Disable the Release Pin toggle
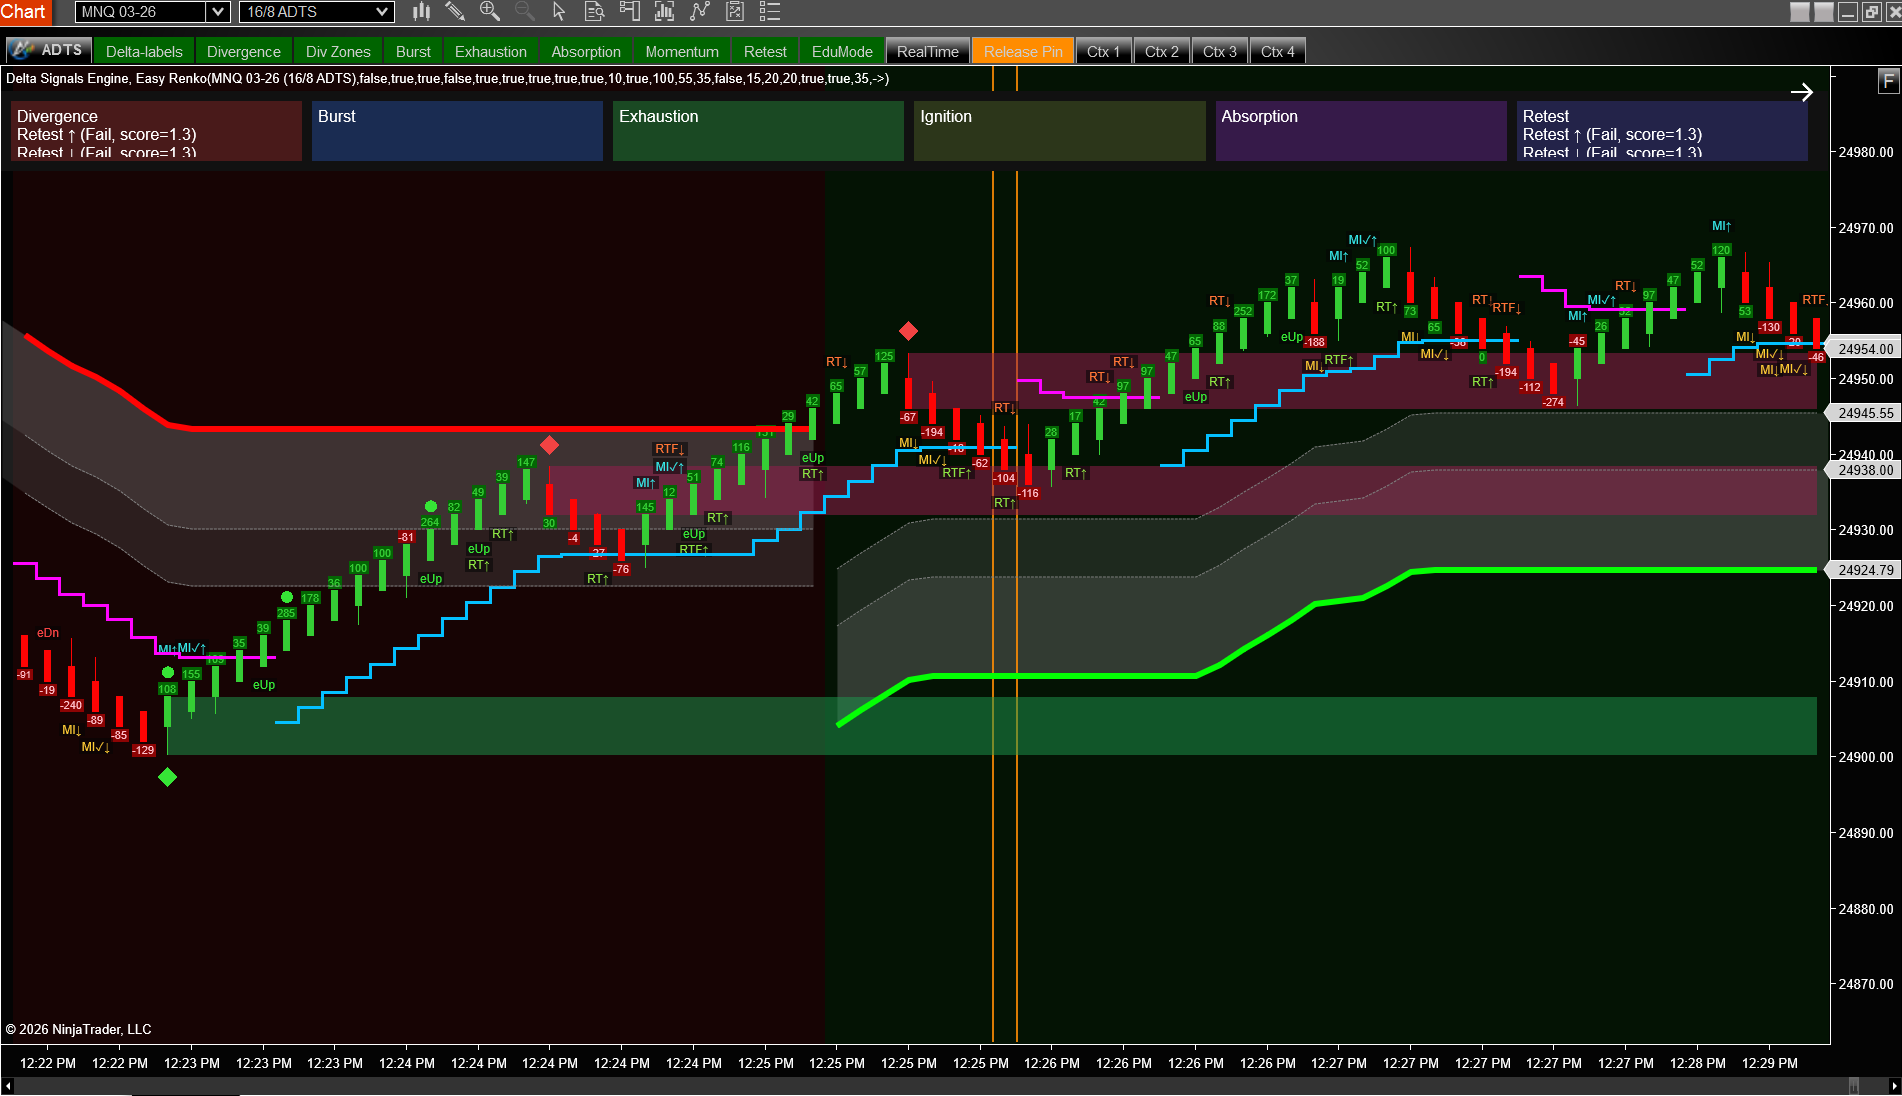The height and width of the screenshot is (1096, 1902). pos(1022,50)
